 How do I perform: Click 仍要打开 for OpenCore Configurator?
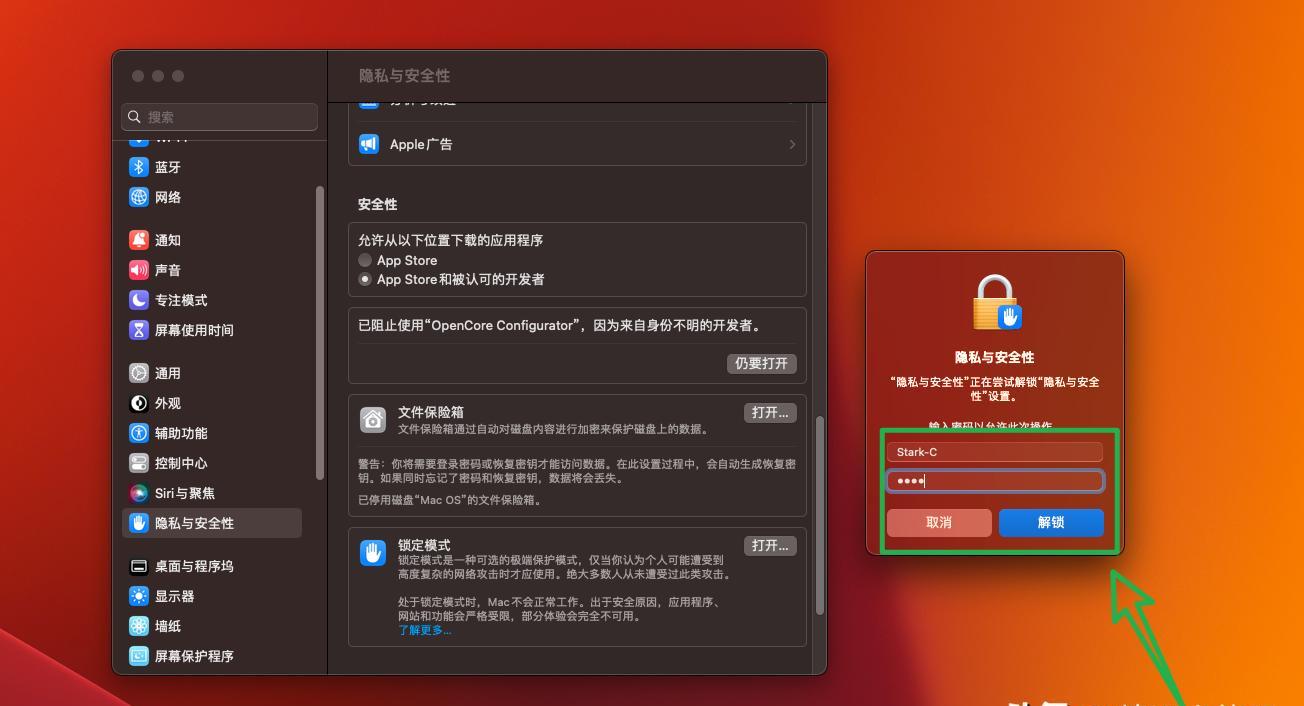762,363
